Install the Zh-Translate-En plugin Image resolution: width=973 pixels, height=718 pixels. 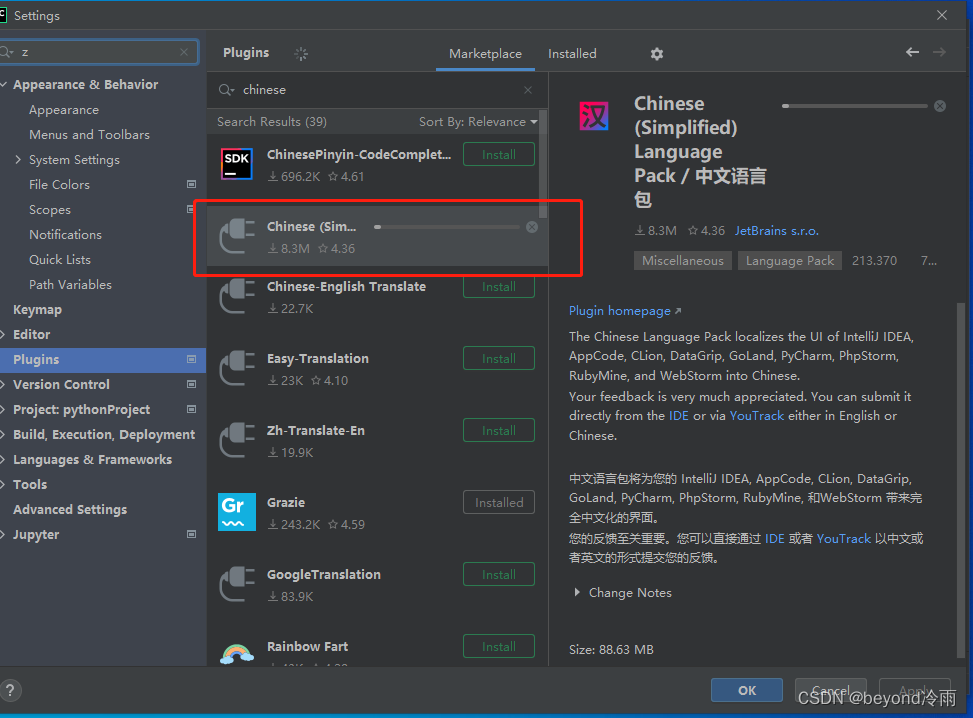point(499,431)
